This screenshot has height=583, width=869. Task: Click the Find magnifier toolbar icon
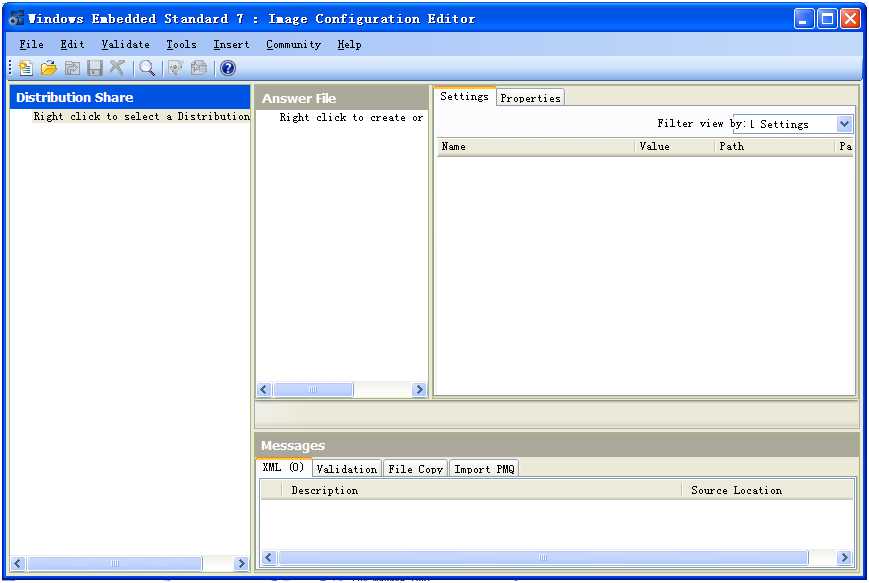[147, 68]
